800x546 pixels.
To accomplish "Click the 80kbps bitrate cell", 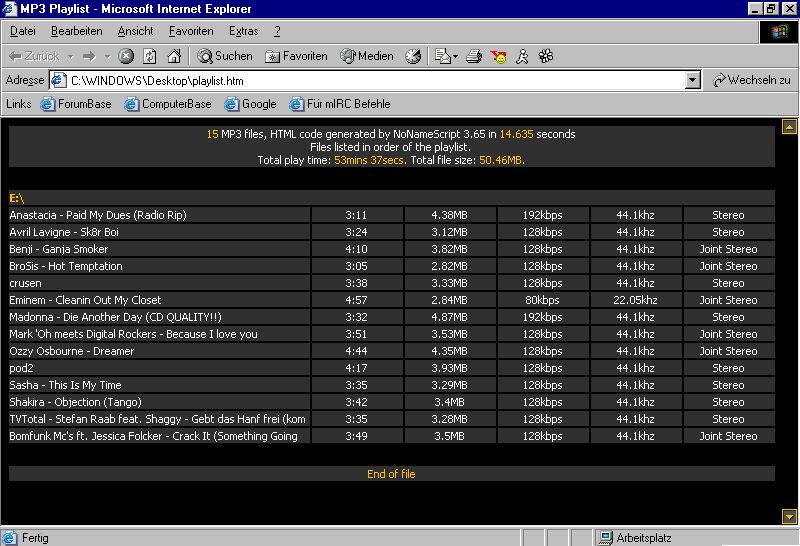I will pyautogui.click(x=542, y=300).
